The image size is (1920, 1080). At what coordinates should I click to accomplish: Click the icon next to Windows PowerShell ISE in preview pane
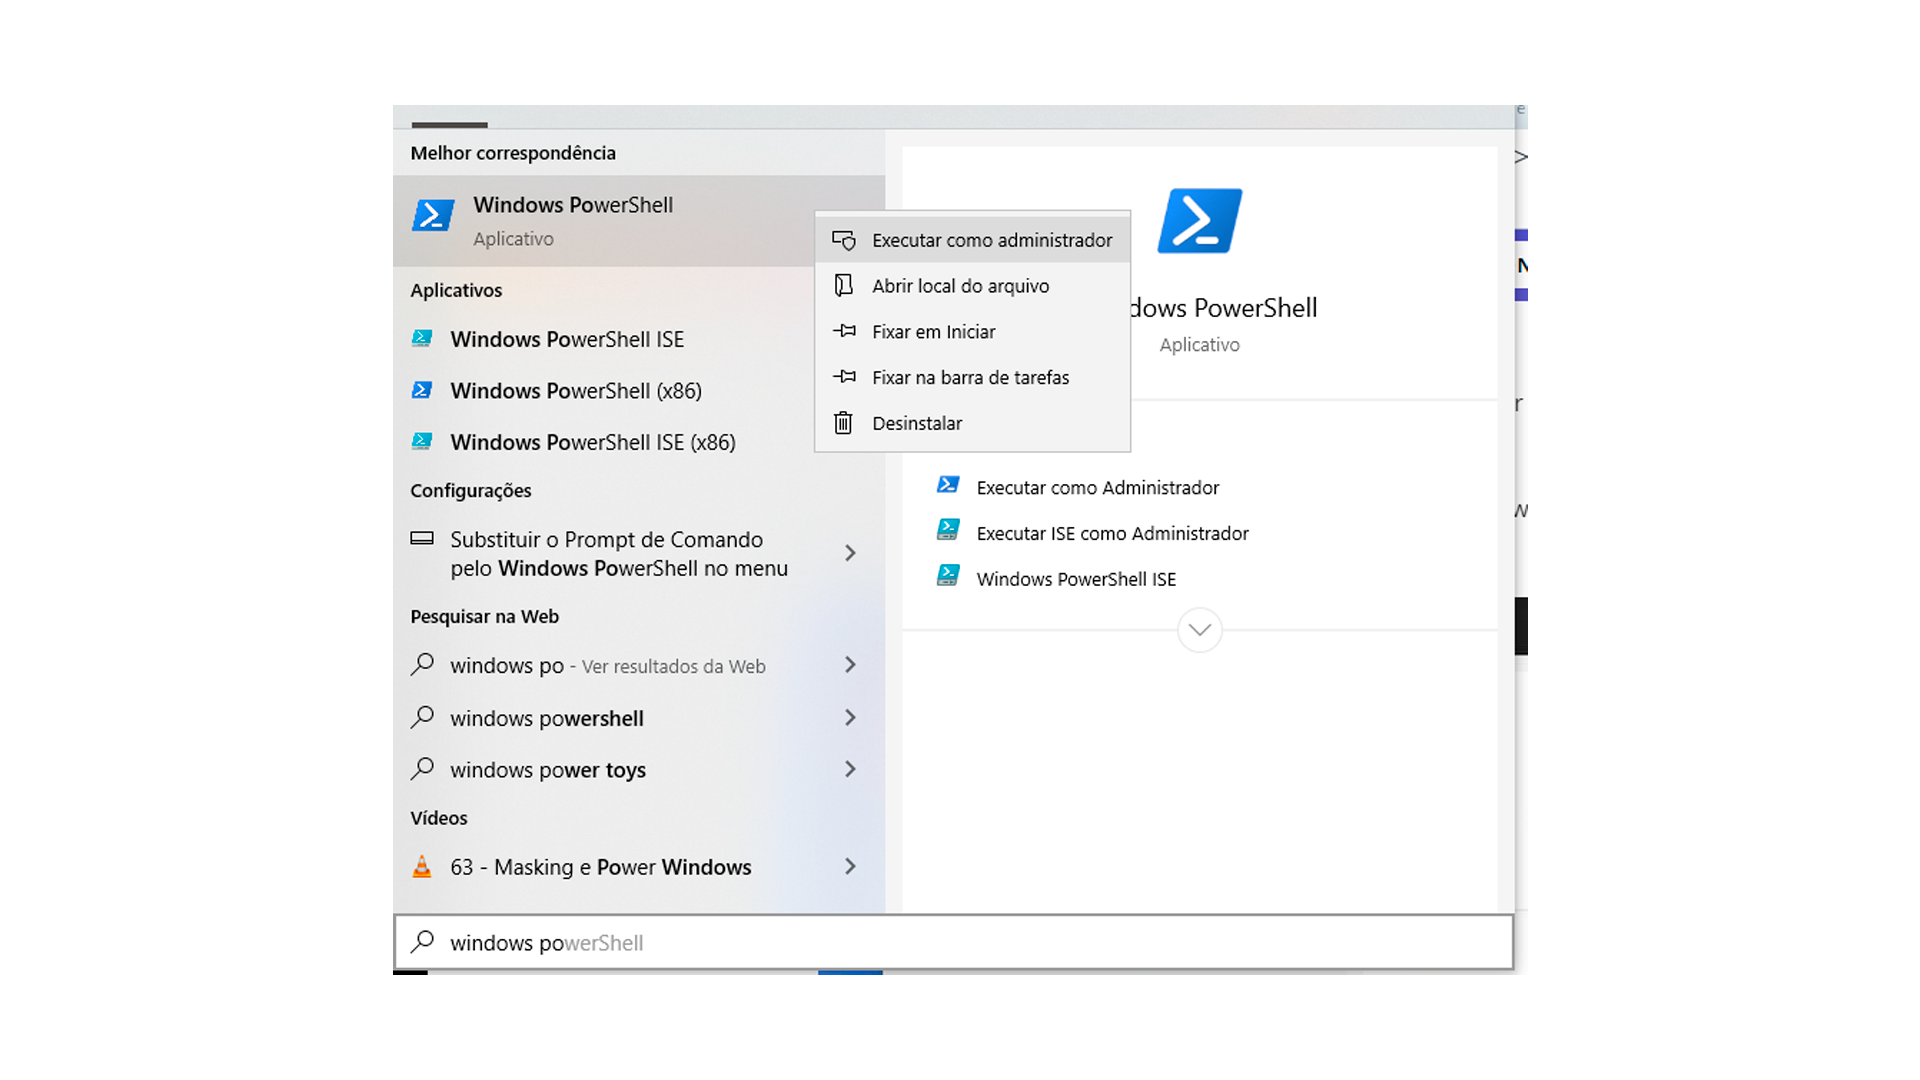click(948, 576)
